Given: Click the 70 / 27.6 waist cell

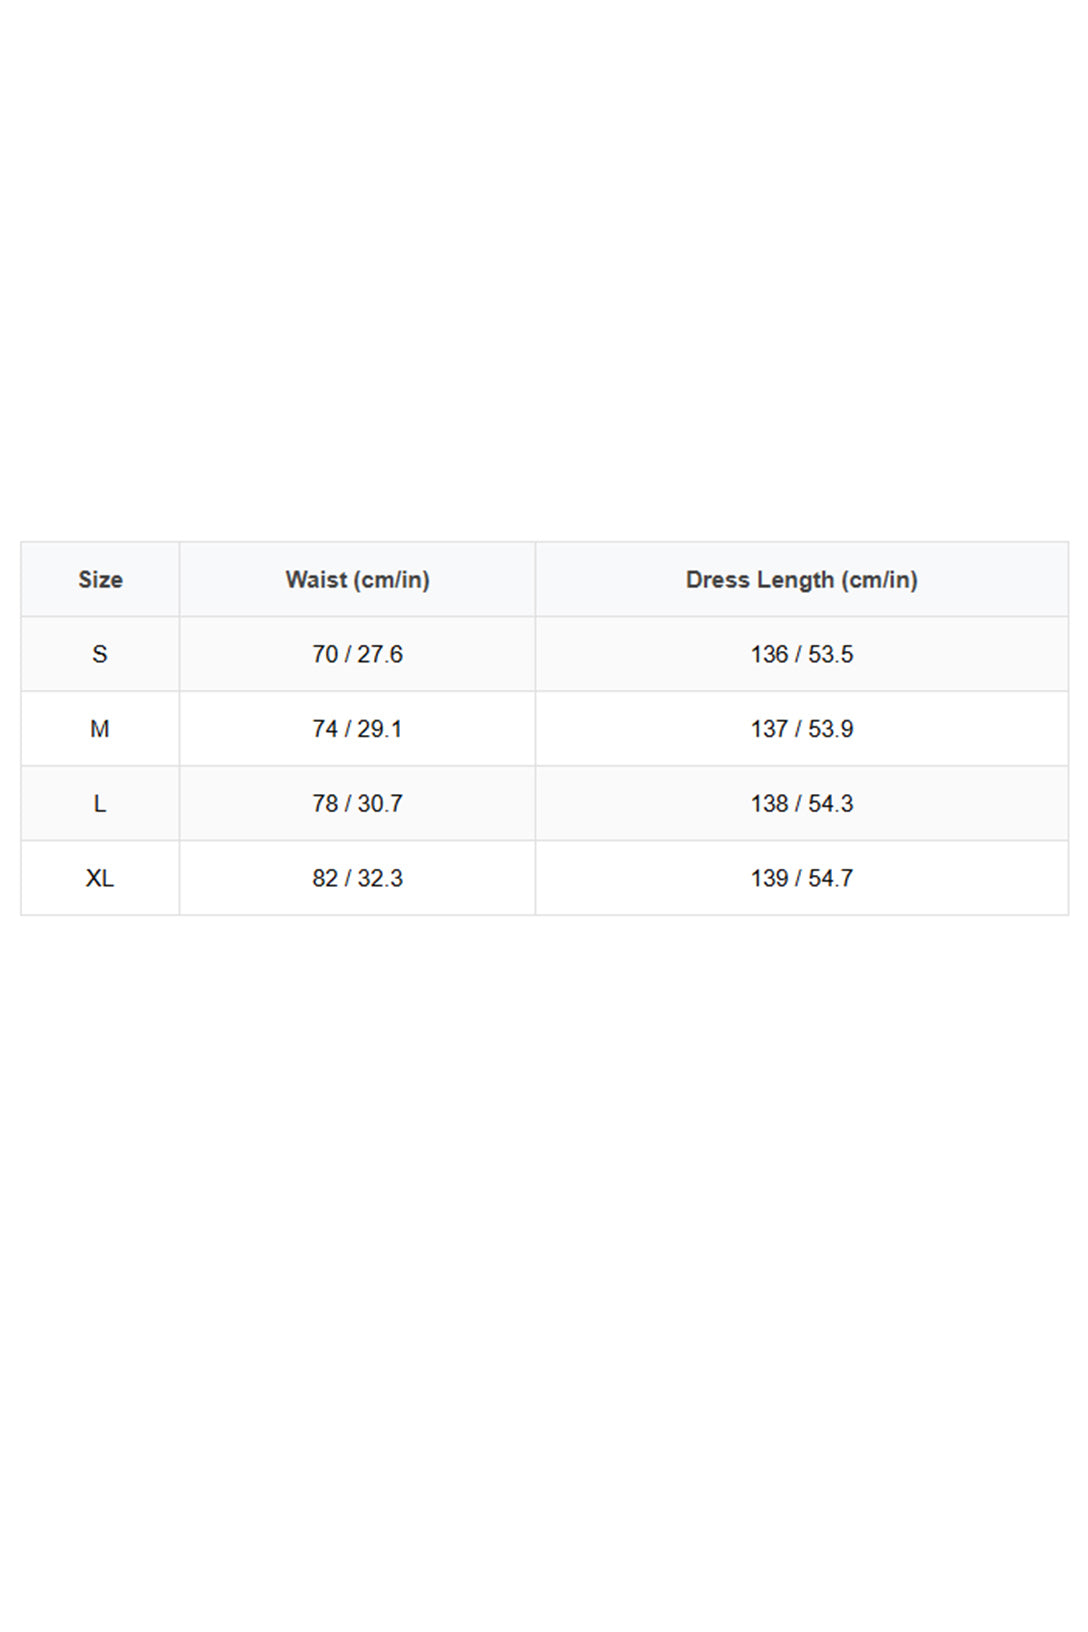Looking at the screenshot, I should pyautogui.click(x=357, y=654).
